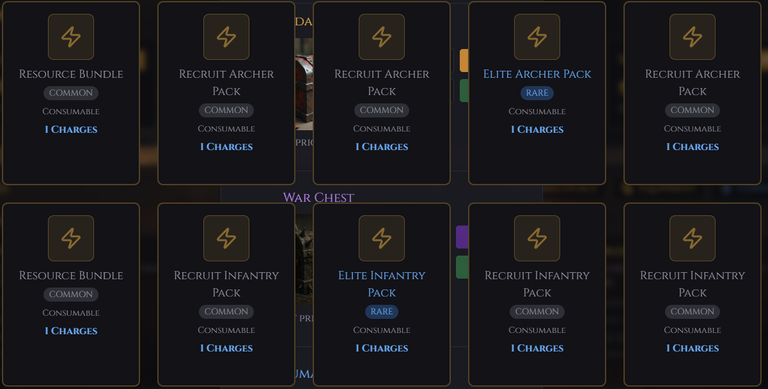The height and width of the screenshot is (389, 768).
Task: Select lightning icon of Resource Bundle in infantry row
Action: (71, 238)
